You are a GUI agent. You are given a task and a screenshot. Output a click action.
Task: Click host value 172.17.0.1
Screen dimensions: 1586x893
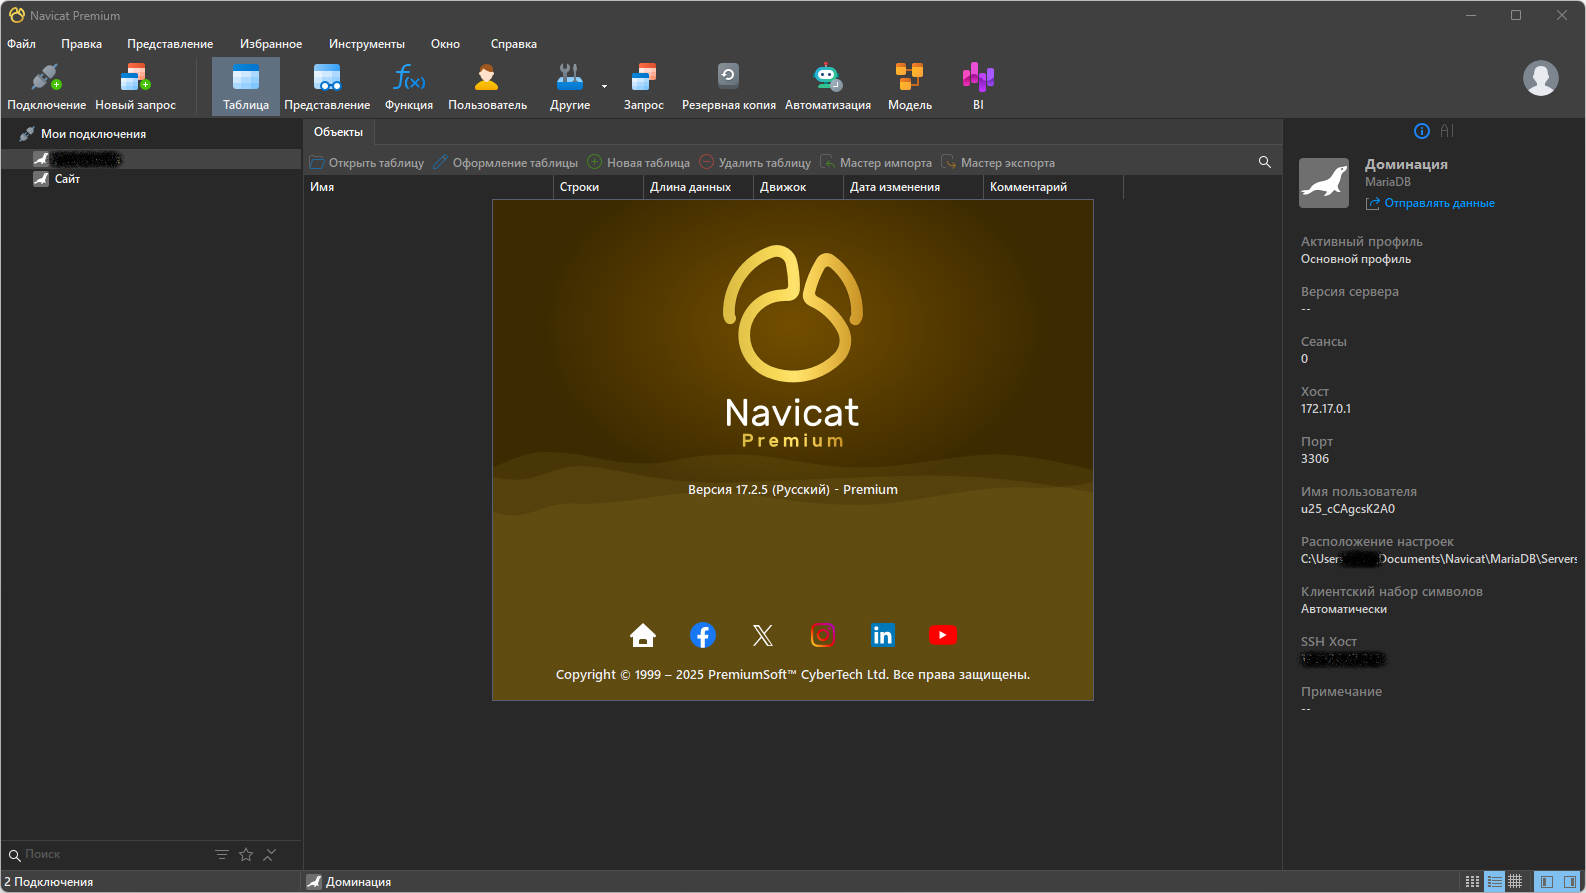[x=1326, y=409]
